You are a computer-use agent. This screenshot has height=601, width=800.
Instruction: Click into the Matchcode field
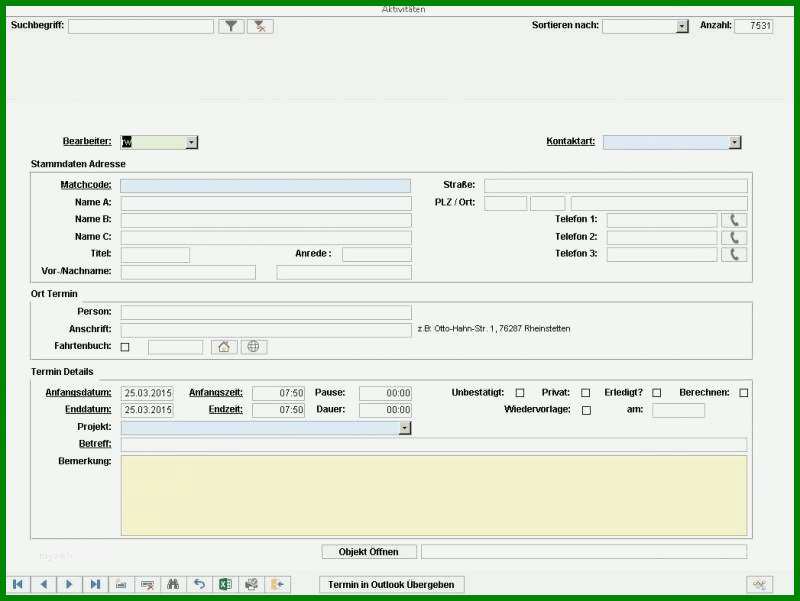pyautogui.click(x=265, y=186)
